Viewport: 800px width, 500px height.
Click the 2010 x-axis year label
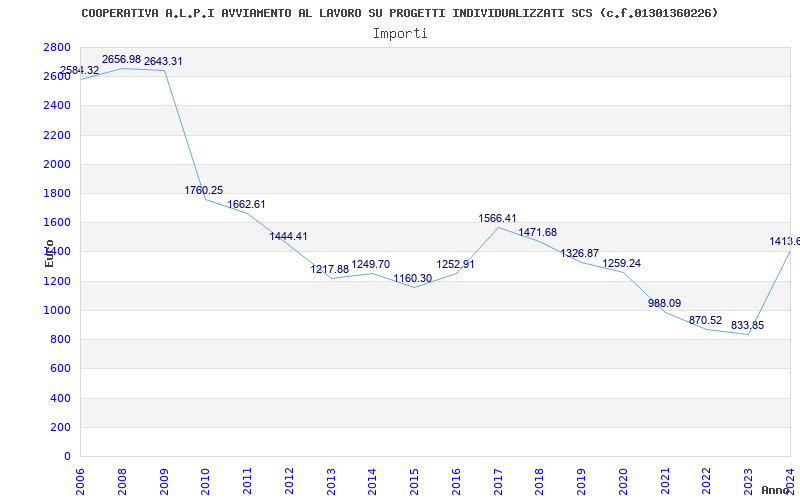206,481
